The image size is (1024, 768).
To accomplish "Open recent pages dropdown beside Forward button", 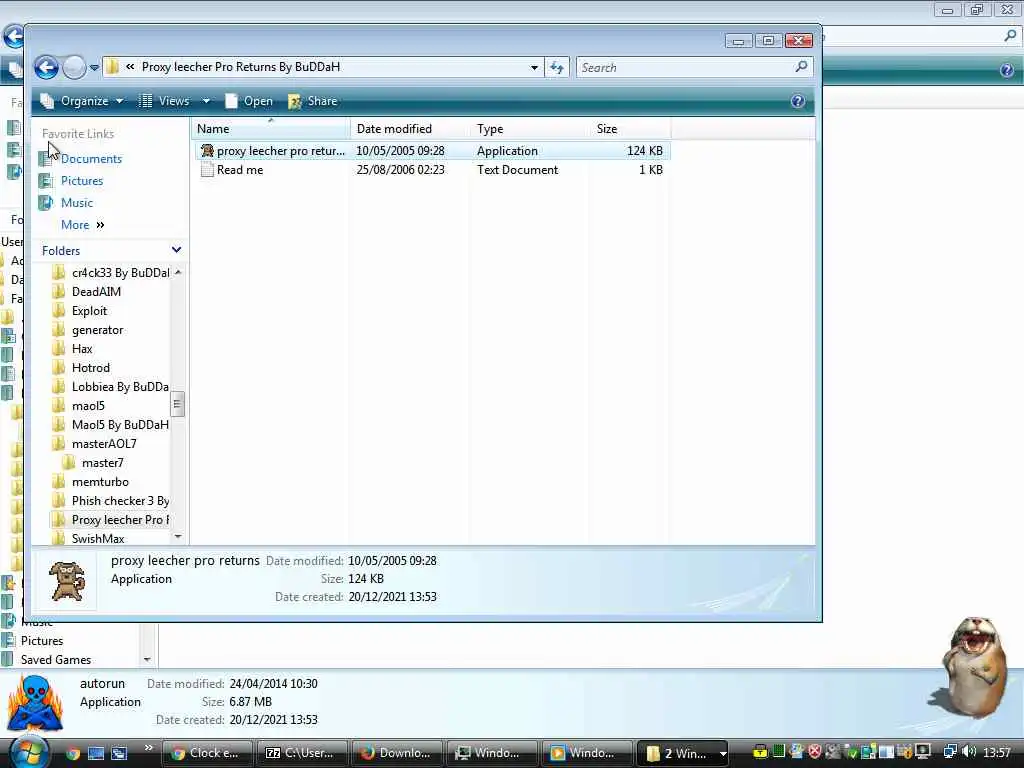I will point(94,67).
